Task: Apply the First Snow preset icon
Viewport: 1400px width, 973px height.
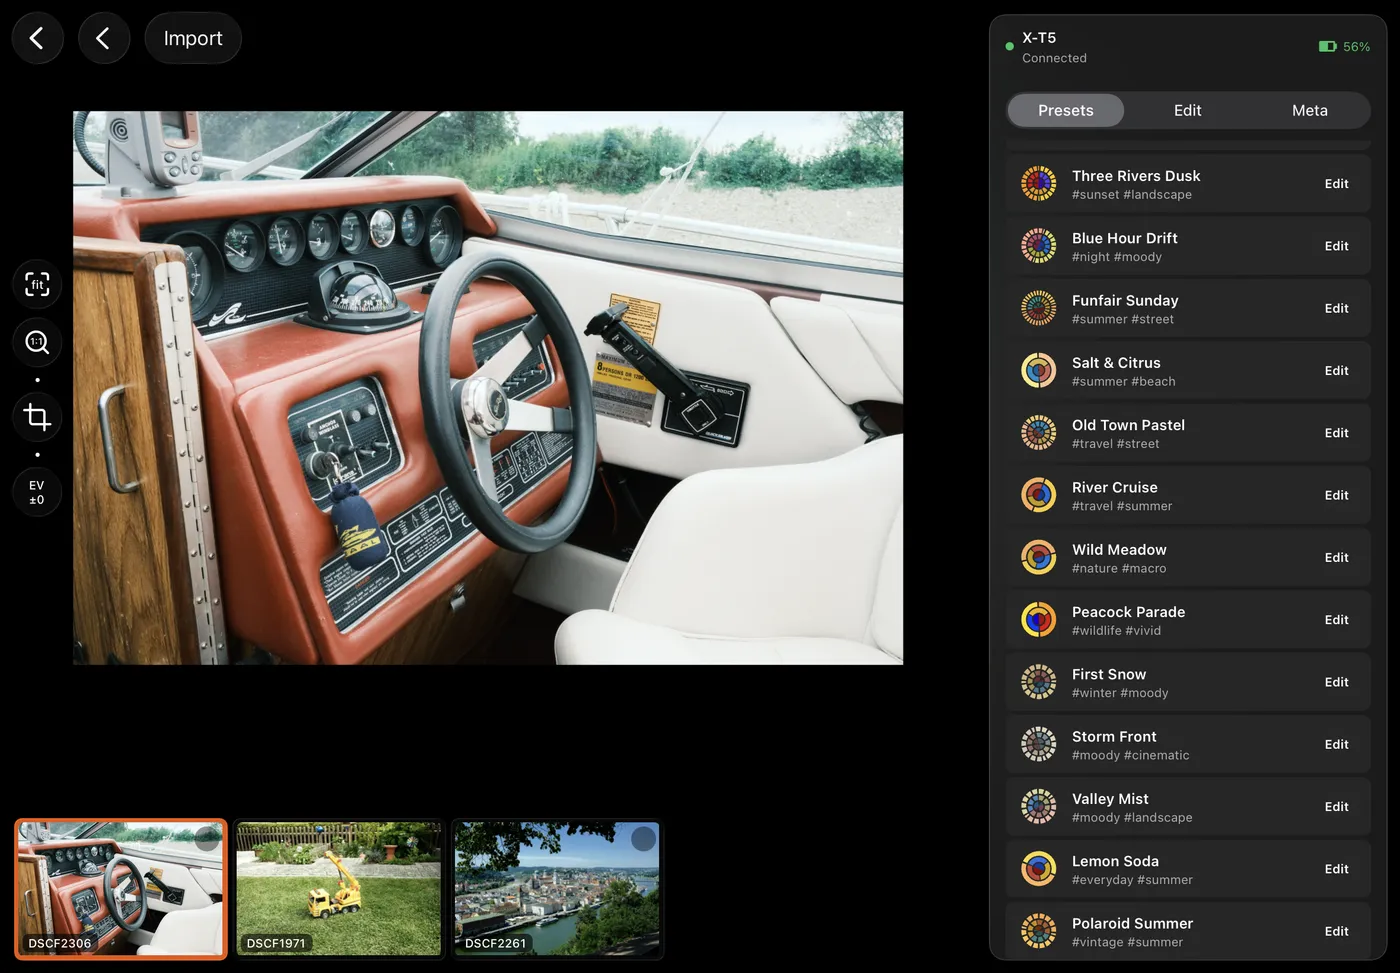Action: coord(1039,682)
